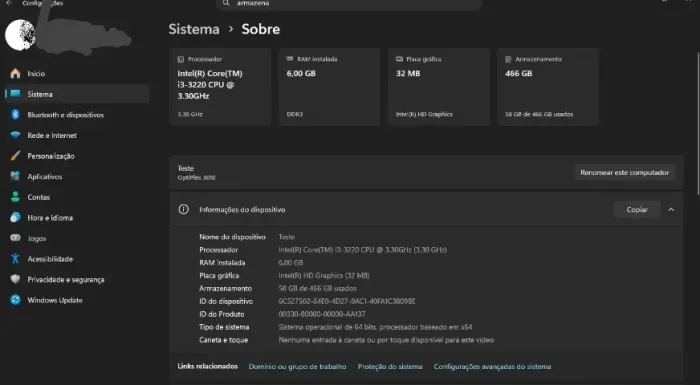Open Configurações avançadas do sistema link
This screenshot has width=700, height=385.
pyautogui.click(x=492, y=367)
